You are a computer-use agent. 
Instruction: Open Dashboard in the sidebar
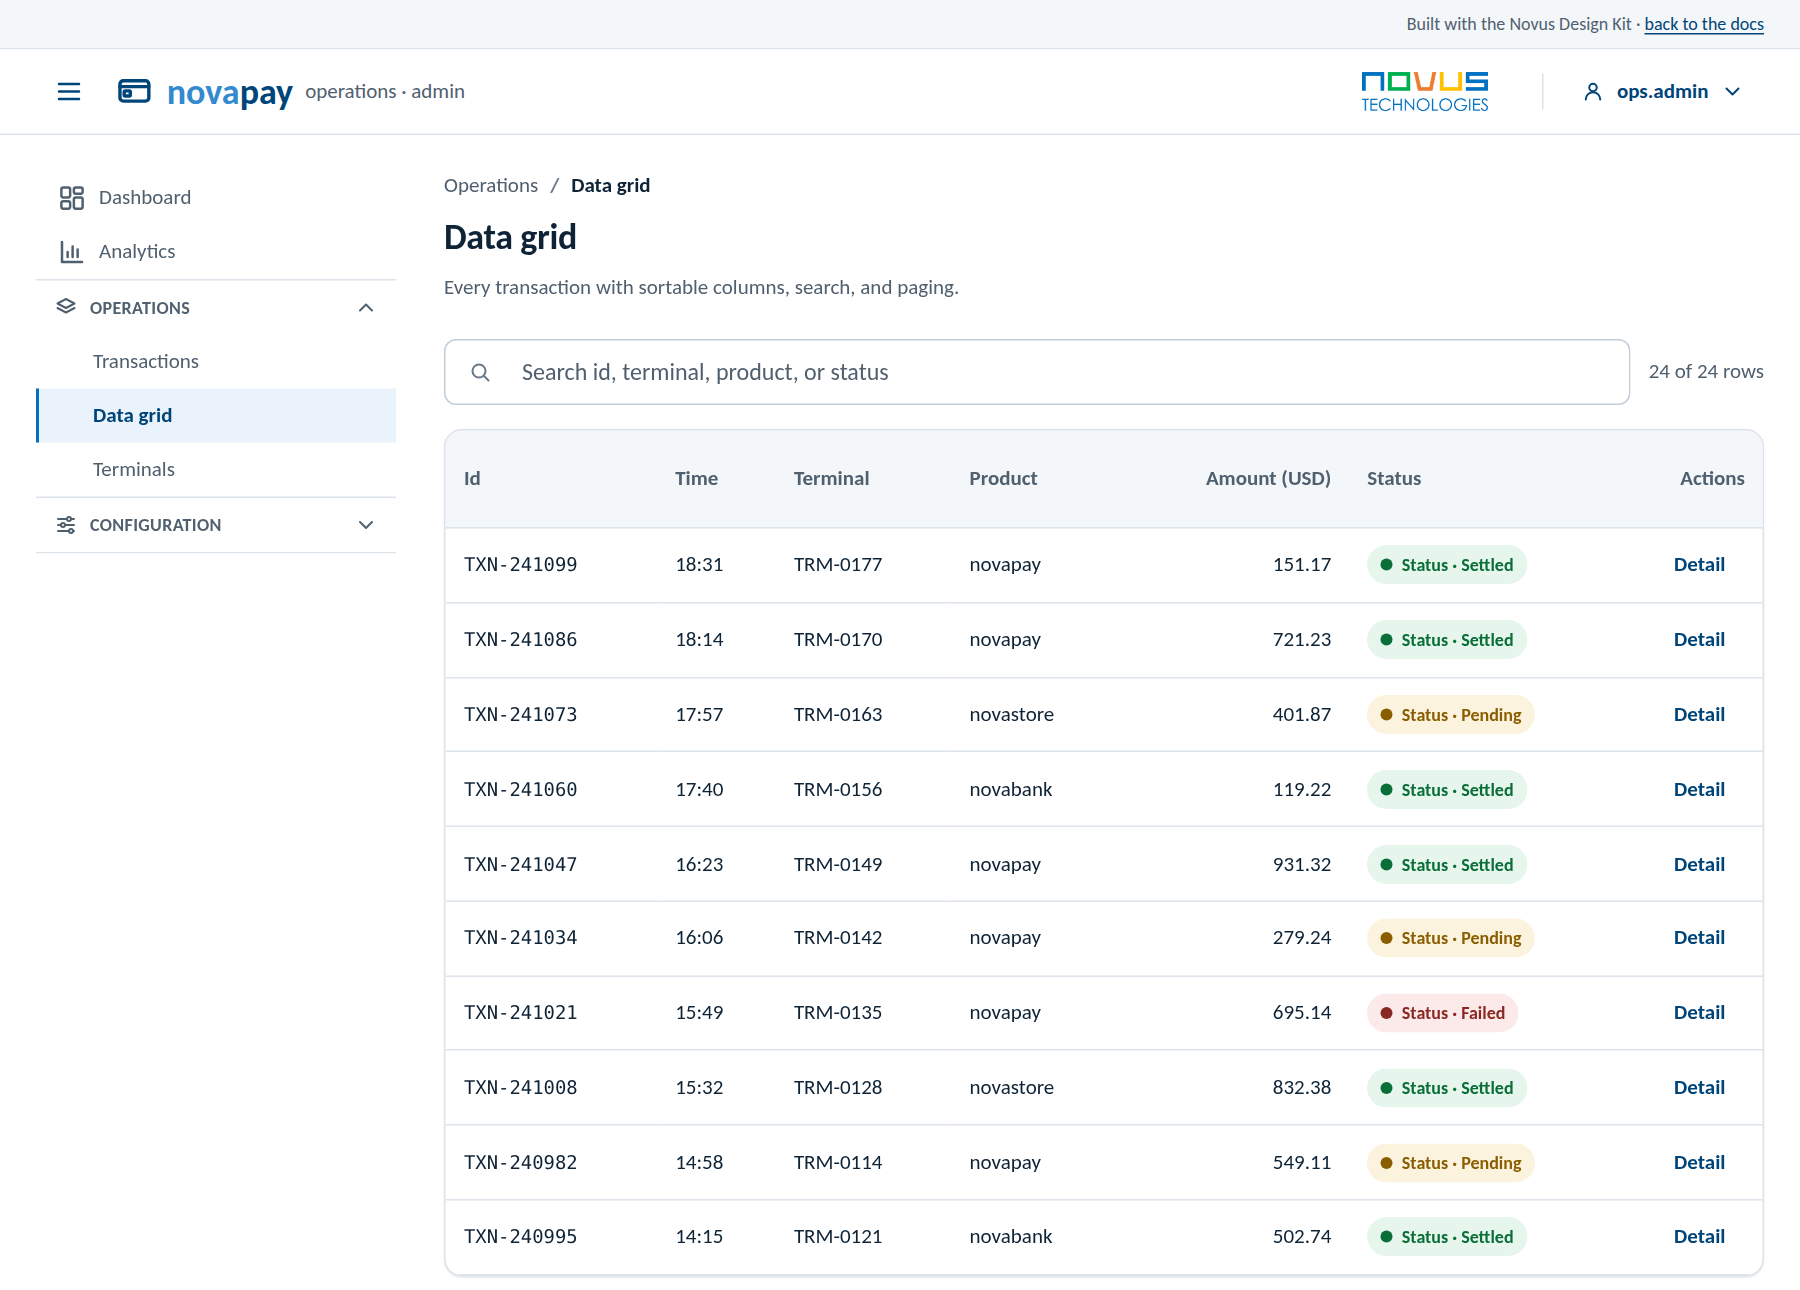click(216, 198)
